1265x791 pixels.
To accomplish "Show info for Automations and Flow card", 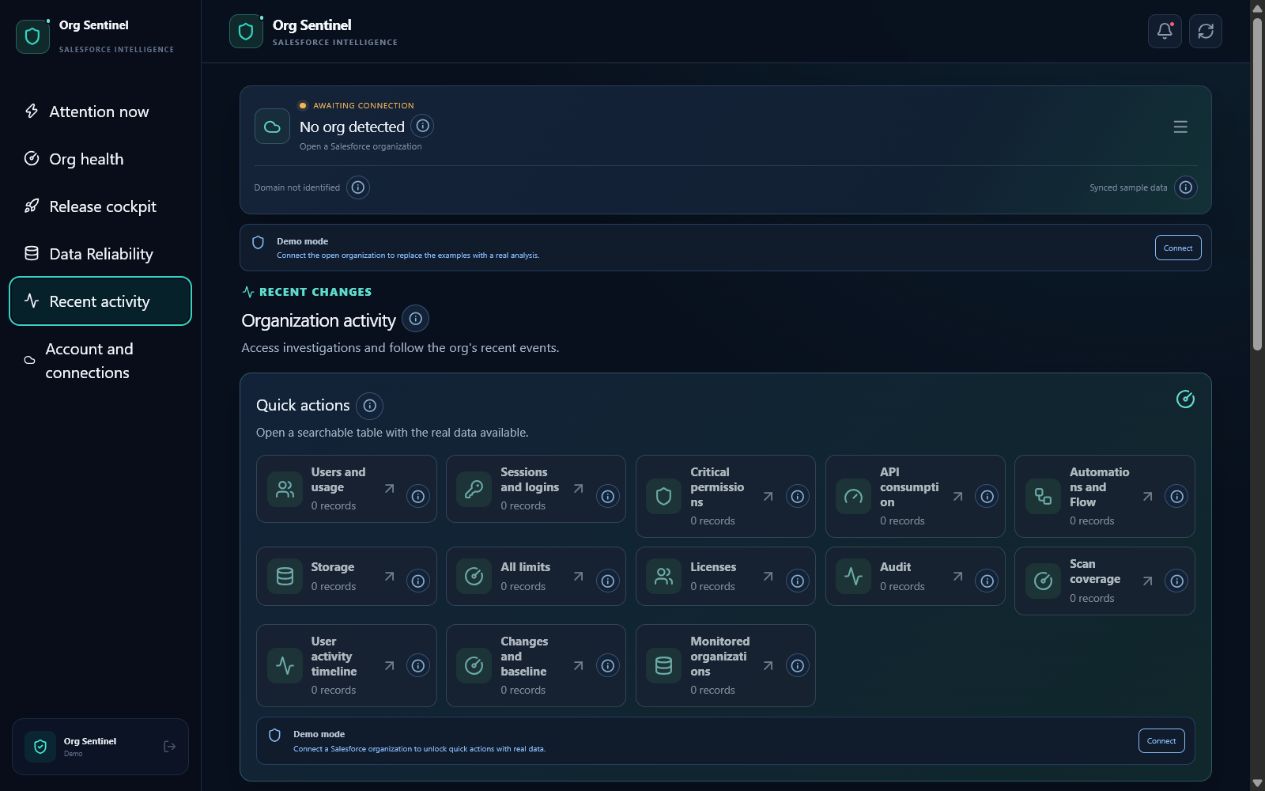I will 1177,496.
